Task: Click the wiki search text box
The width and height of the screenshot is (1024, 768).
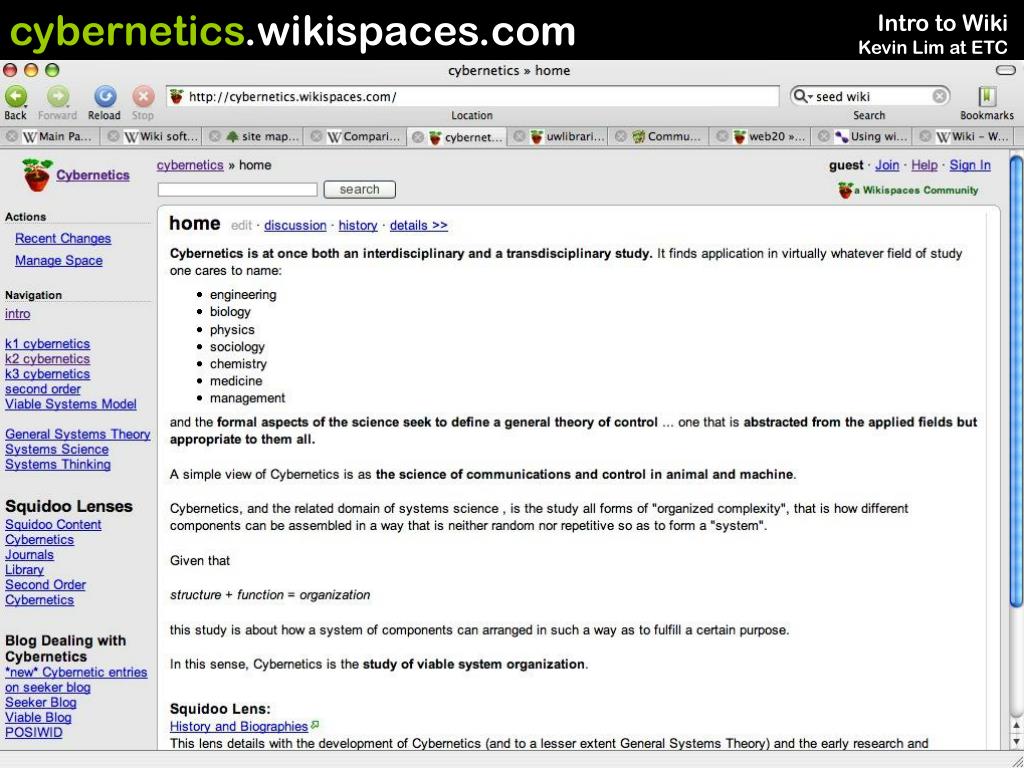Action: point(238,190)
